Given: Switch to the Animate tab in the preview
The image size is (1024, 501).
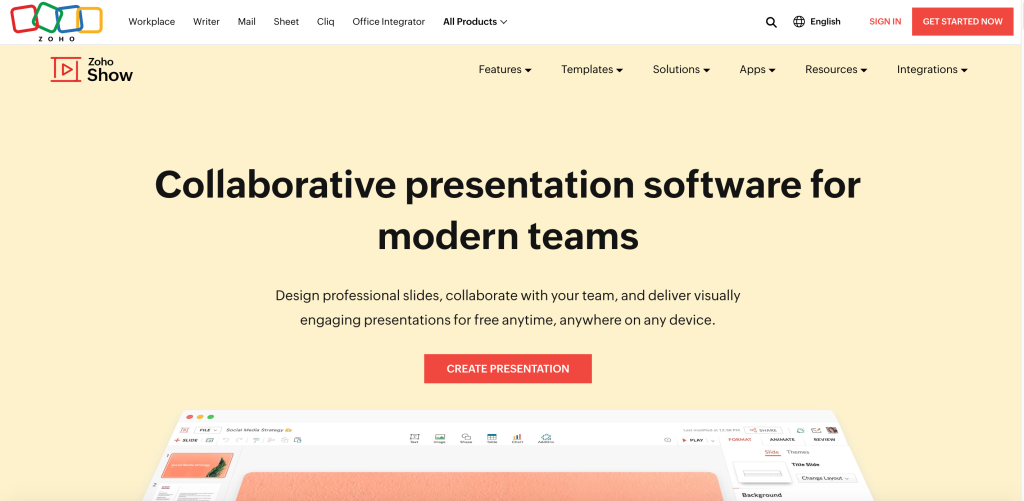Looking at the screenshot, I should [782, 439].
